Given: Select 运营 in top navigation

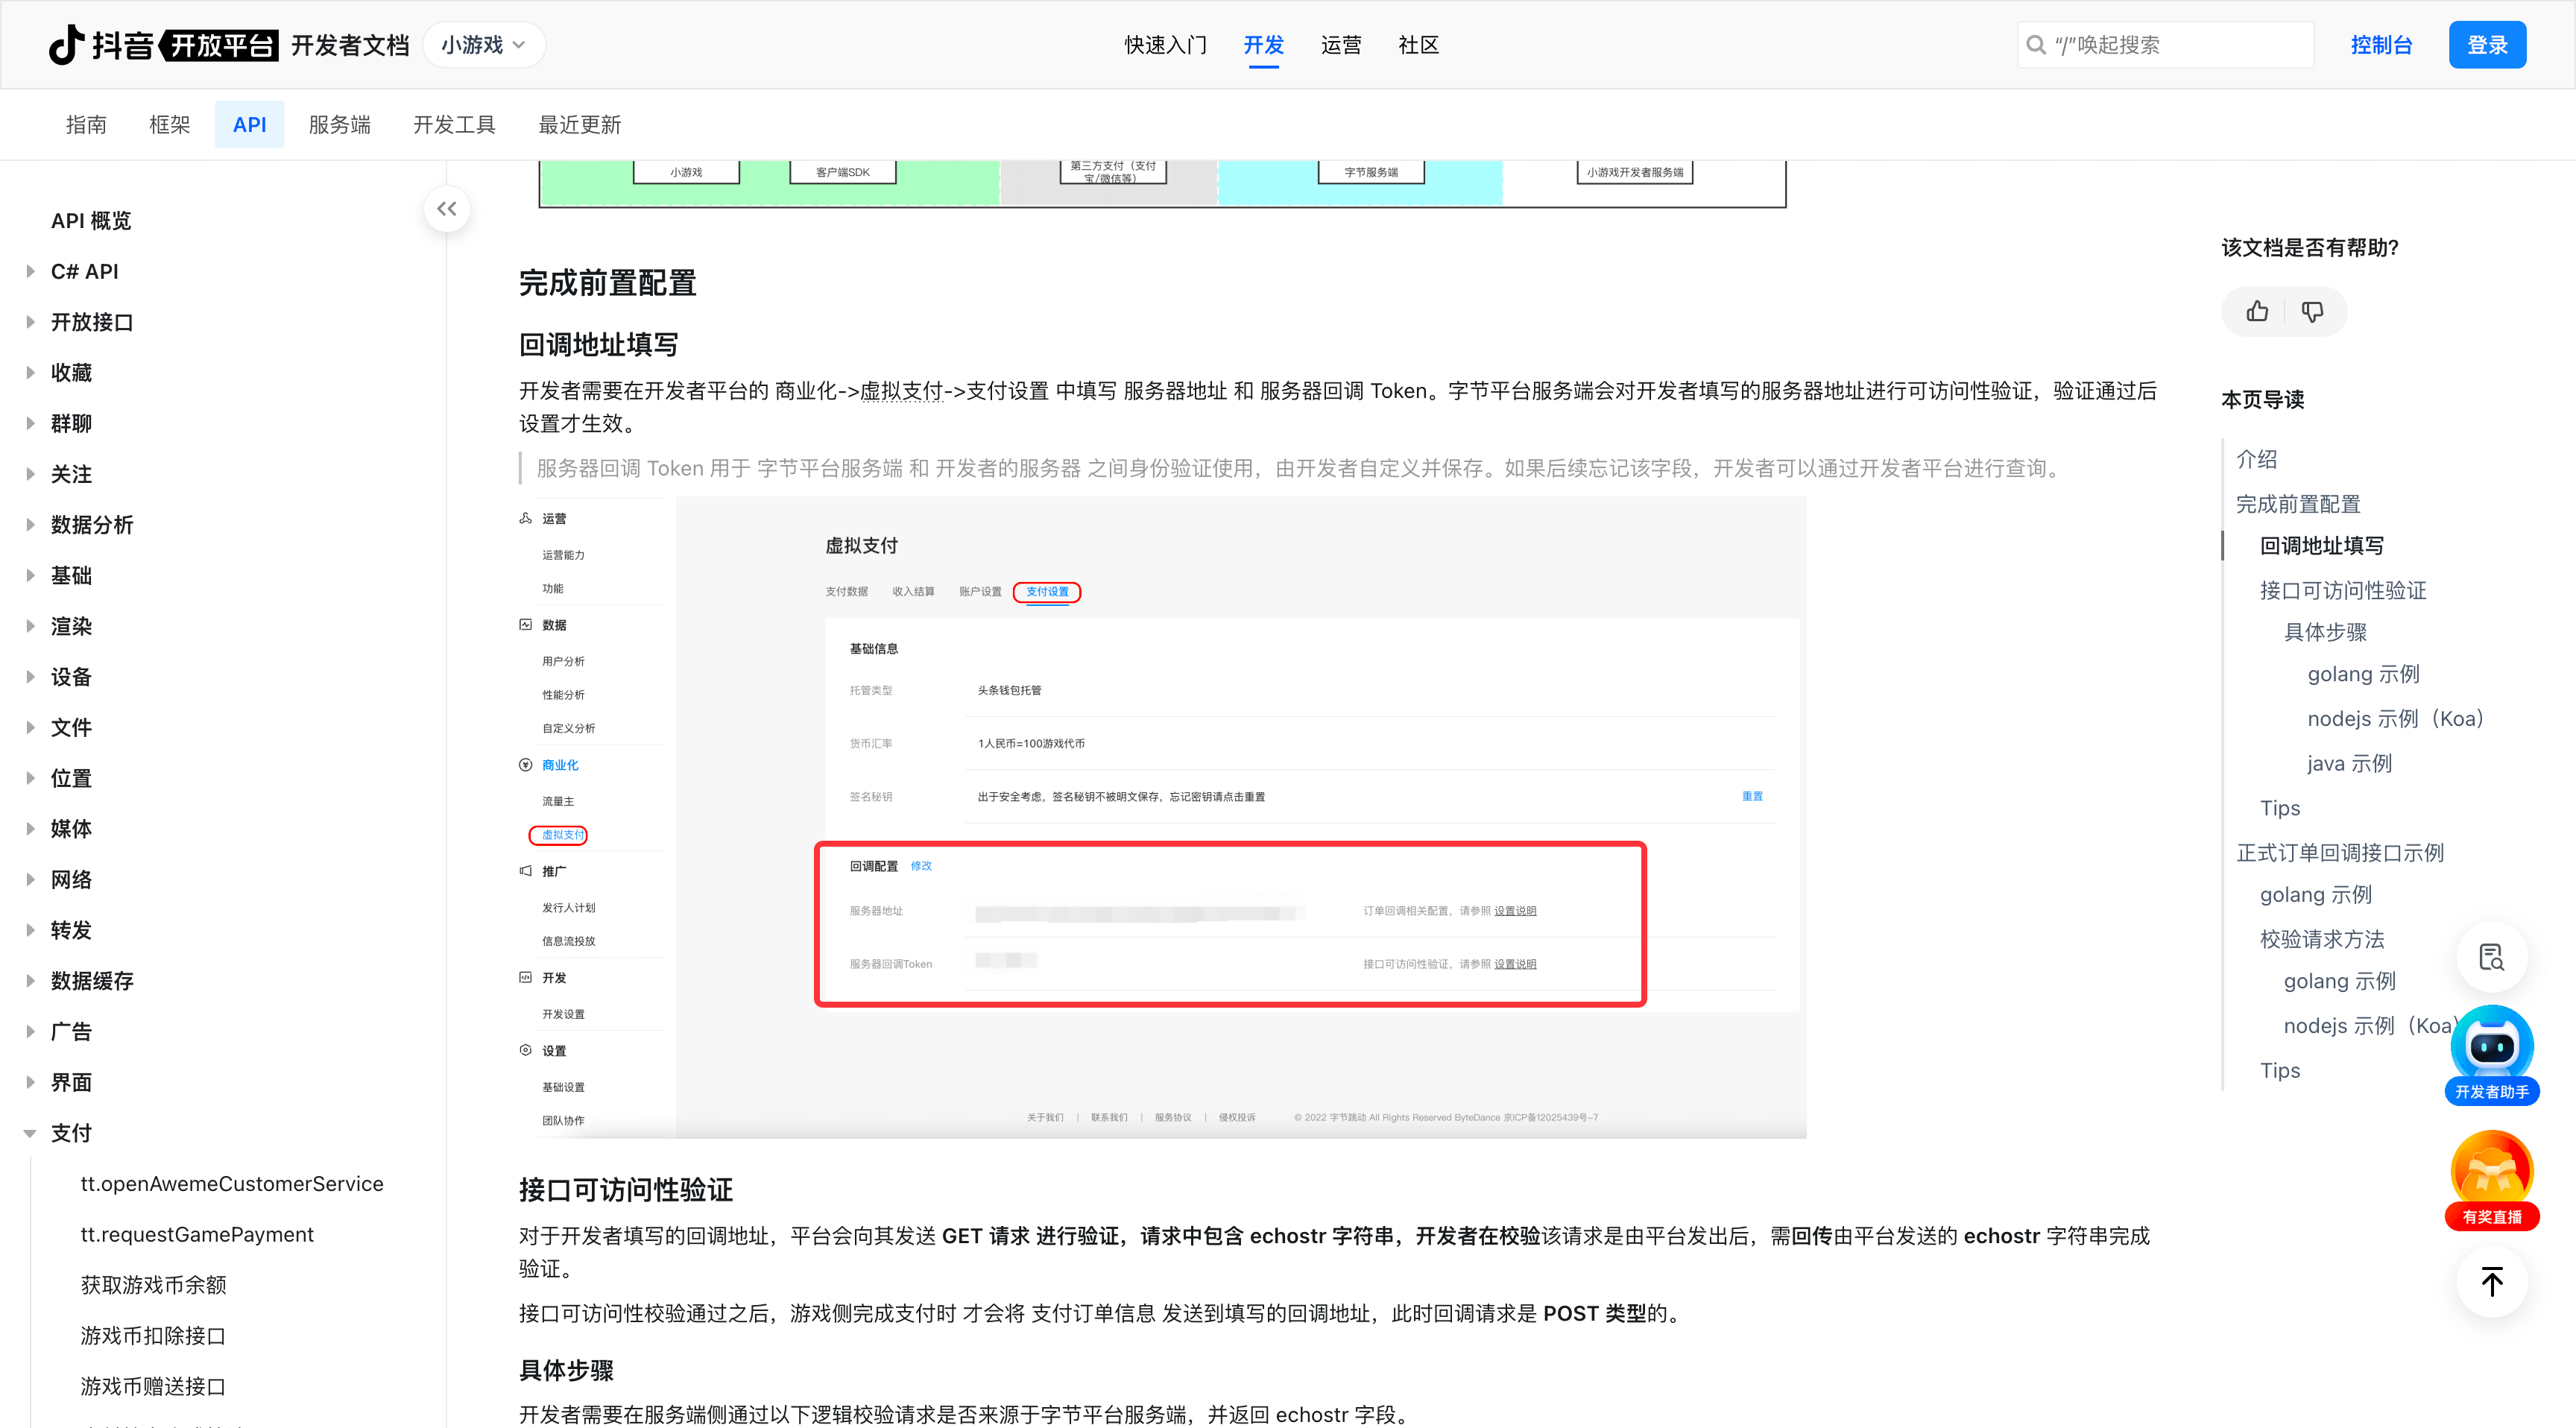Looking at the screenshot, I should point(1340,45).
